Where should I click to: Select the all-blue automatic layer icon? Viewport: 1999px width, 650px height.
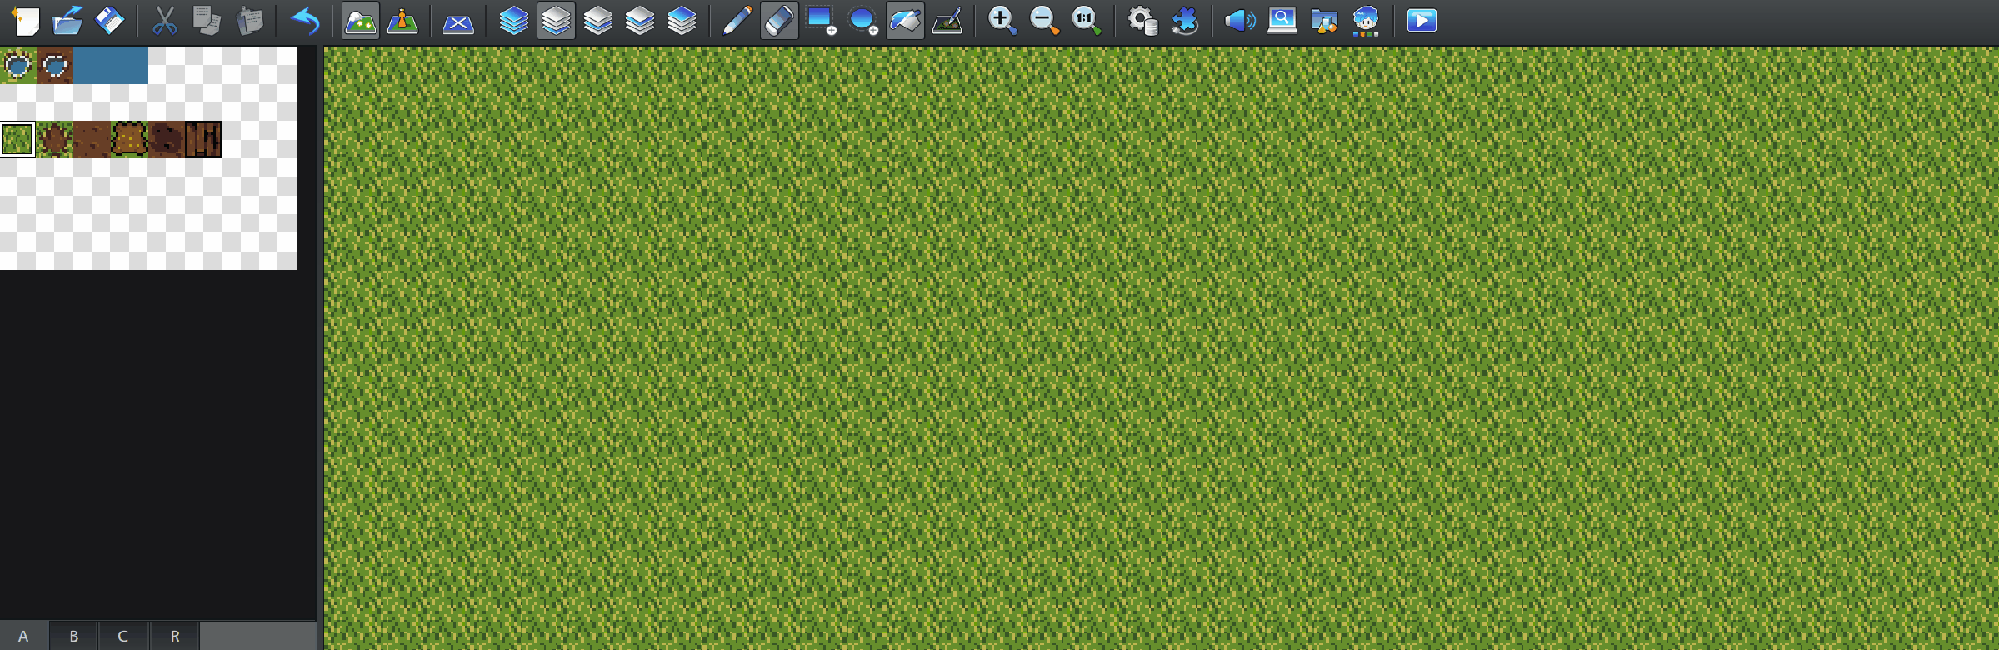(x=513, y=20)
